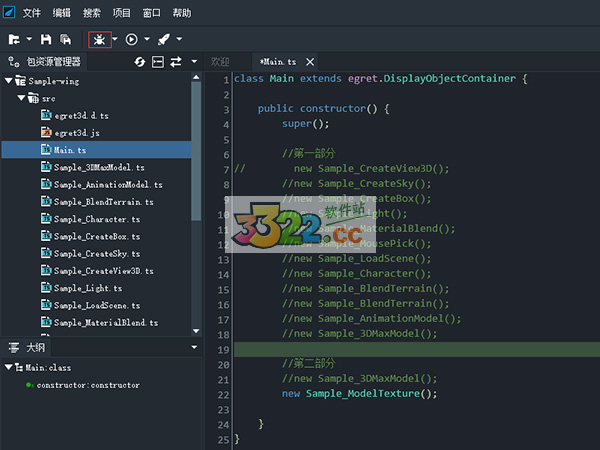Click the Egret Wing app logo
600x450 pixels.
(x=9, y=12)
